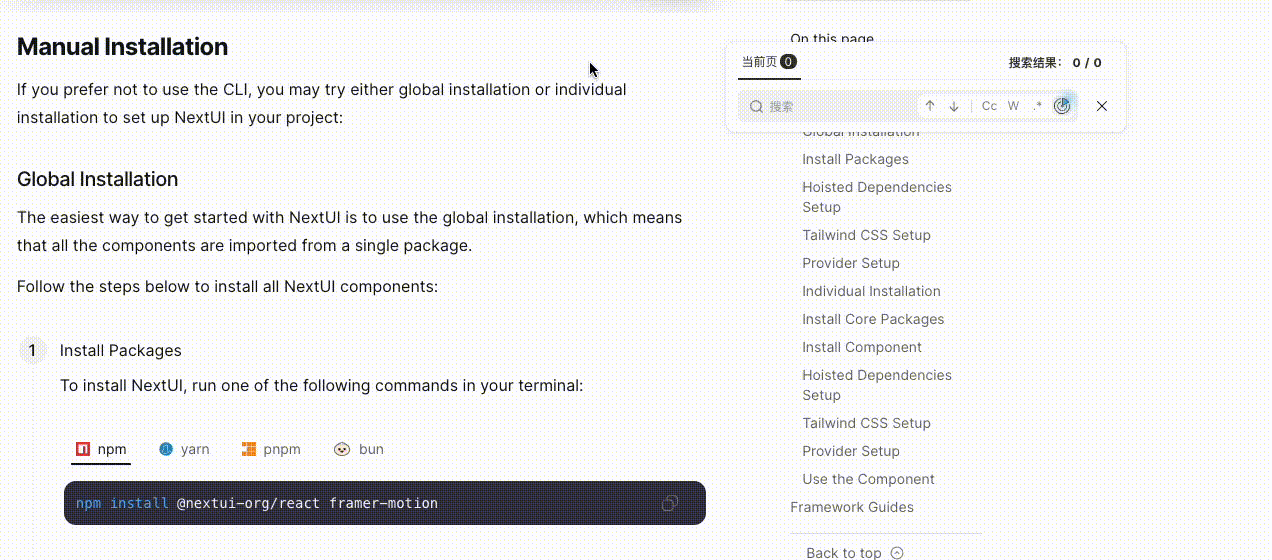Go to Install Component link

click(862, 347)
